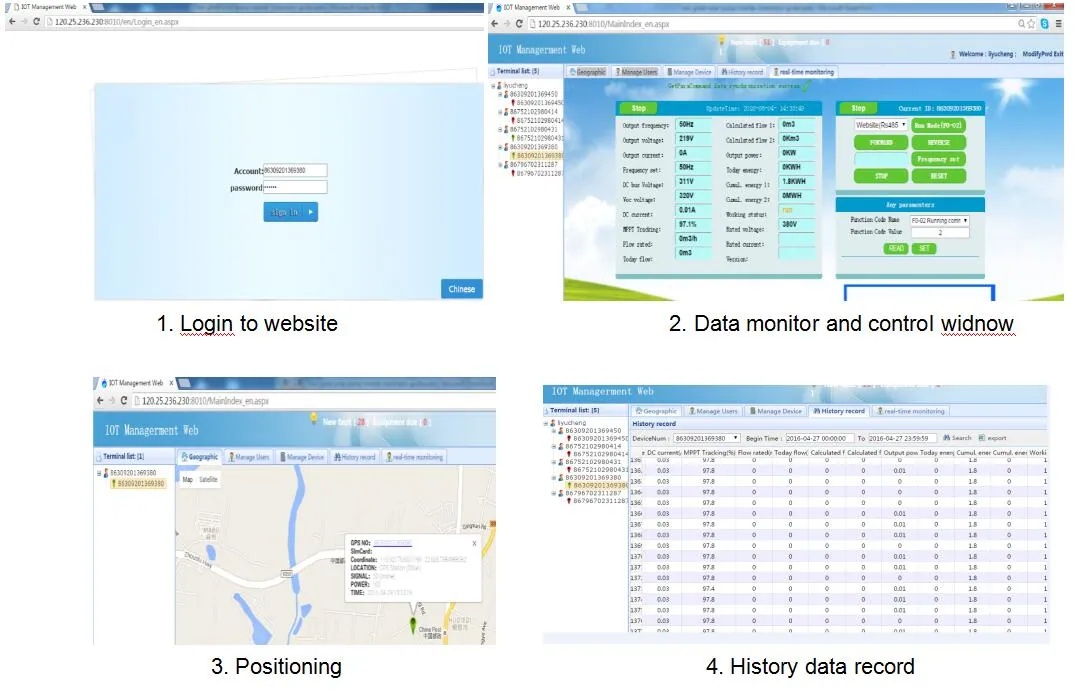
Task: Click the page zoom magnifier icon in address bar
Action: coord(1022,23)
